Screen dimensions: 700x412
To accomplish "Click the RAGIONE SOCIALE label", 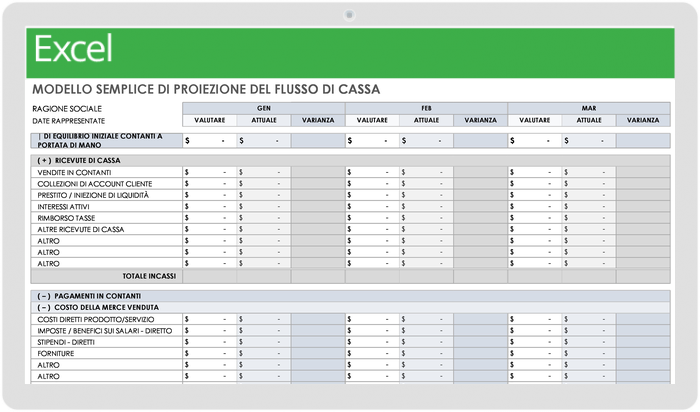I will 67,108.
